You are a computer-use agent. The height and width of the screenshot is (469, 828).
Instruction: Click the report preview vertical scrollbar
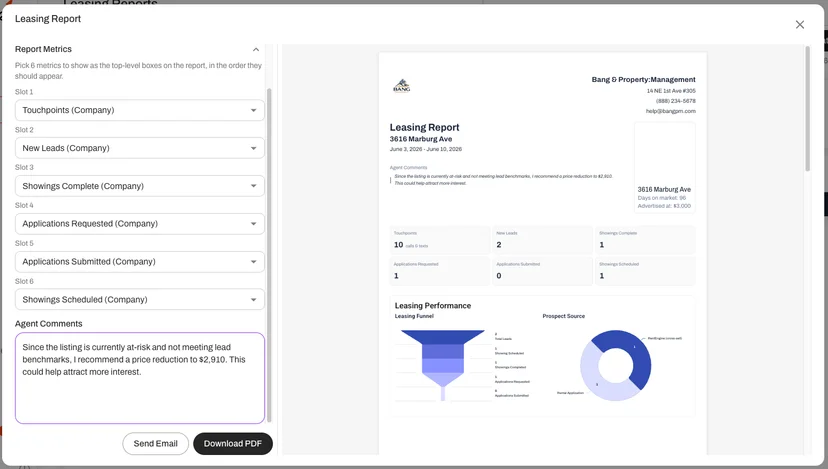[807, 108]
